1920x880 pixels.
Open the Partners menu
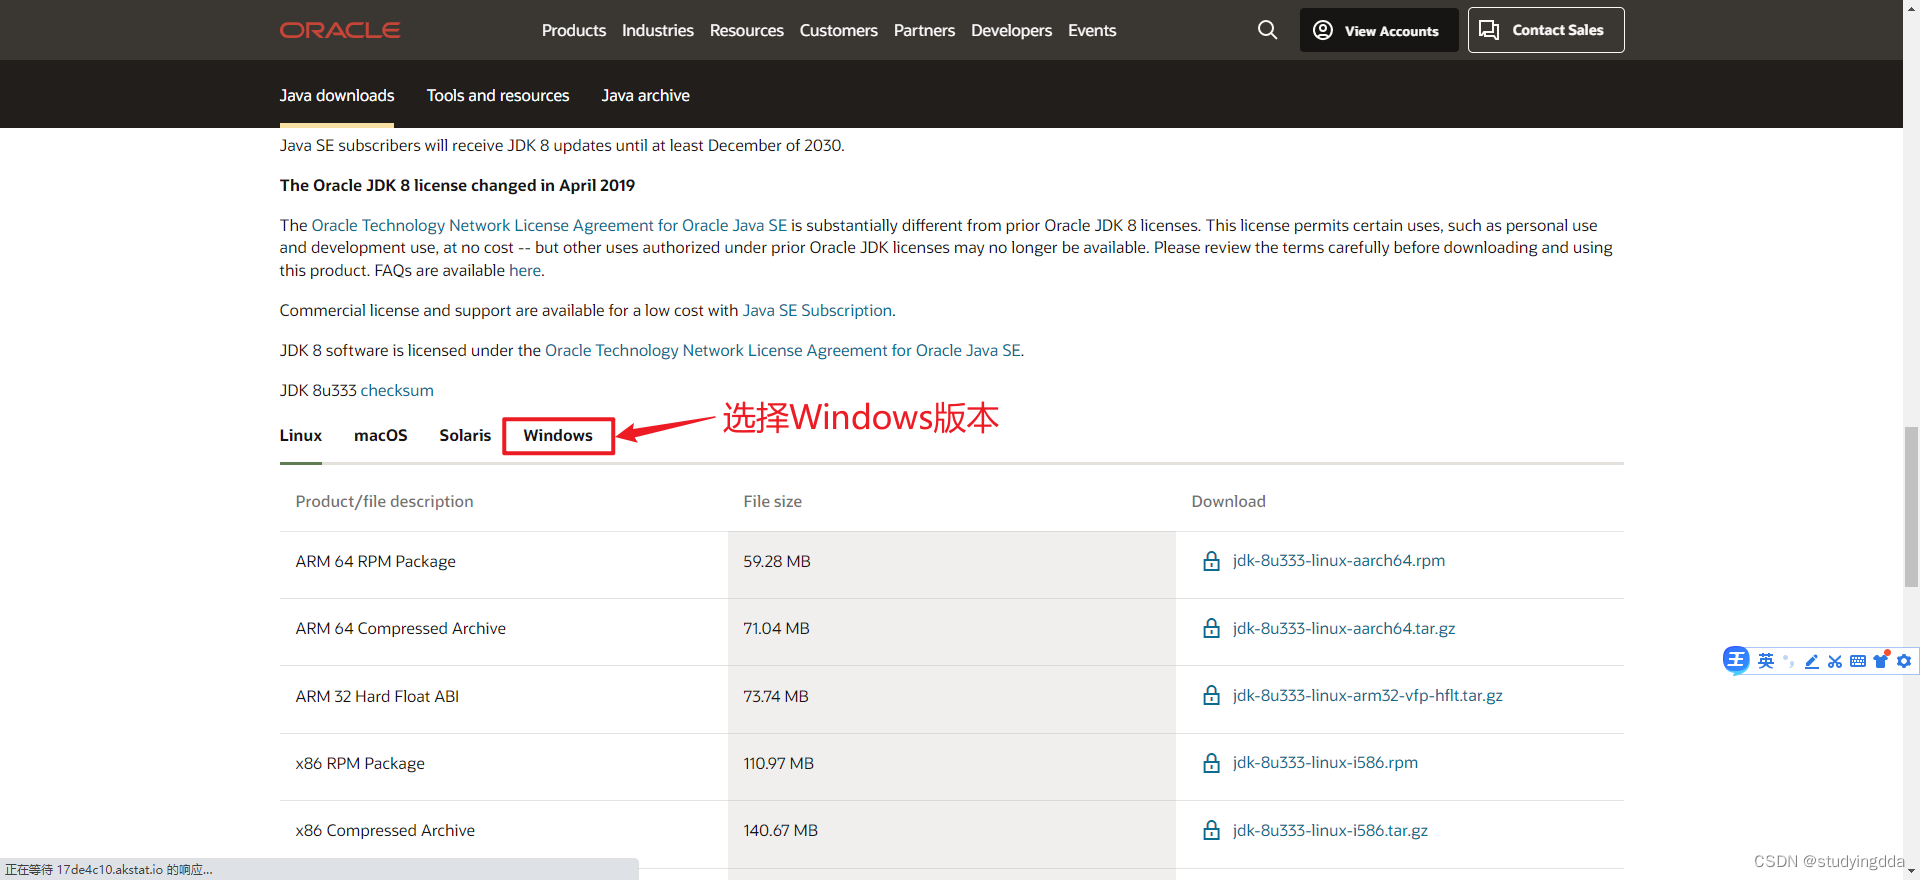tap(924, 31)
